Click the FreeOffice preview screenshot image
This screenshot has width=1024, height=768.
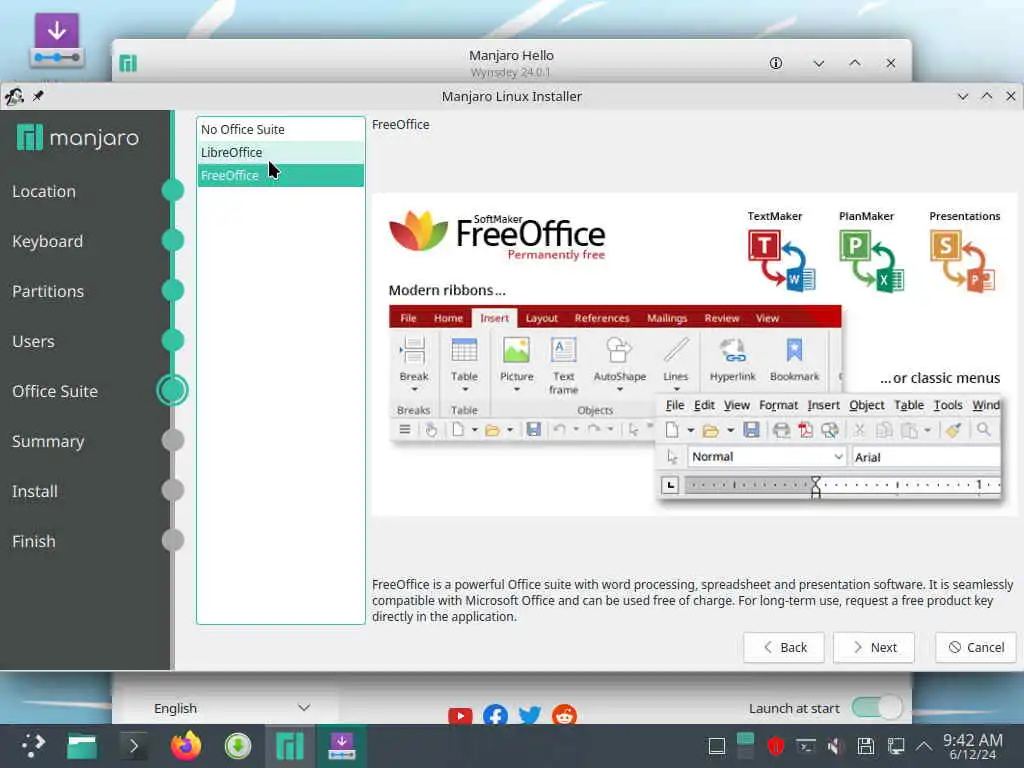(694, 355)
